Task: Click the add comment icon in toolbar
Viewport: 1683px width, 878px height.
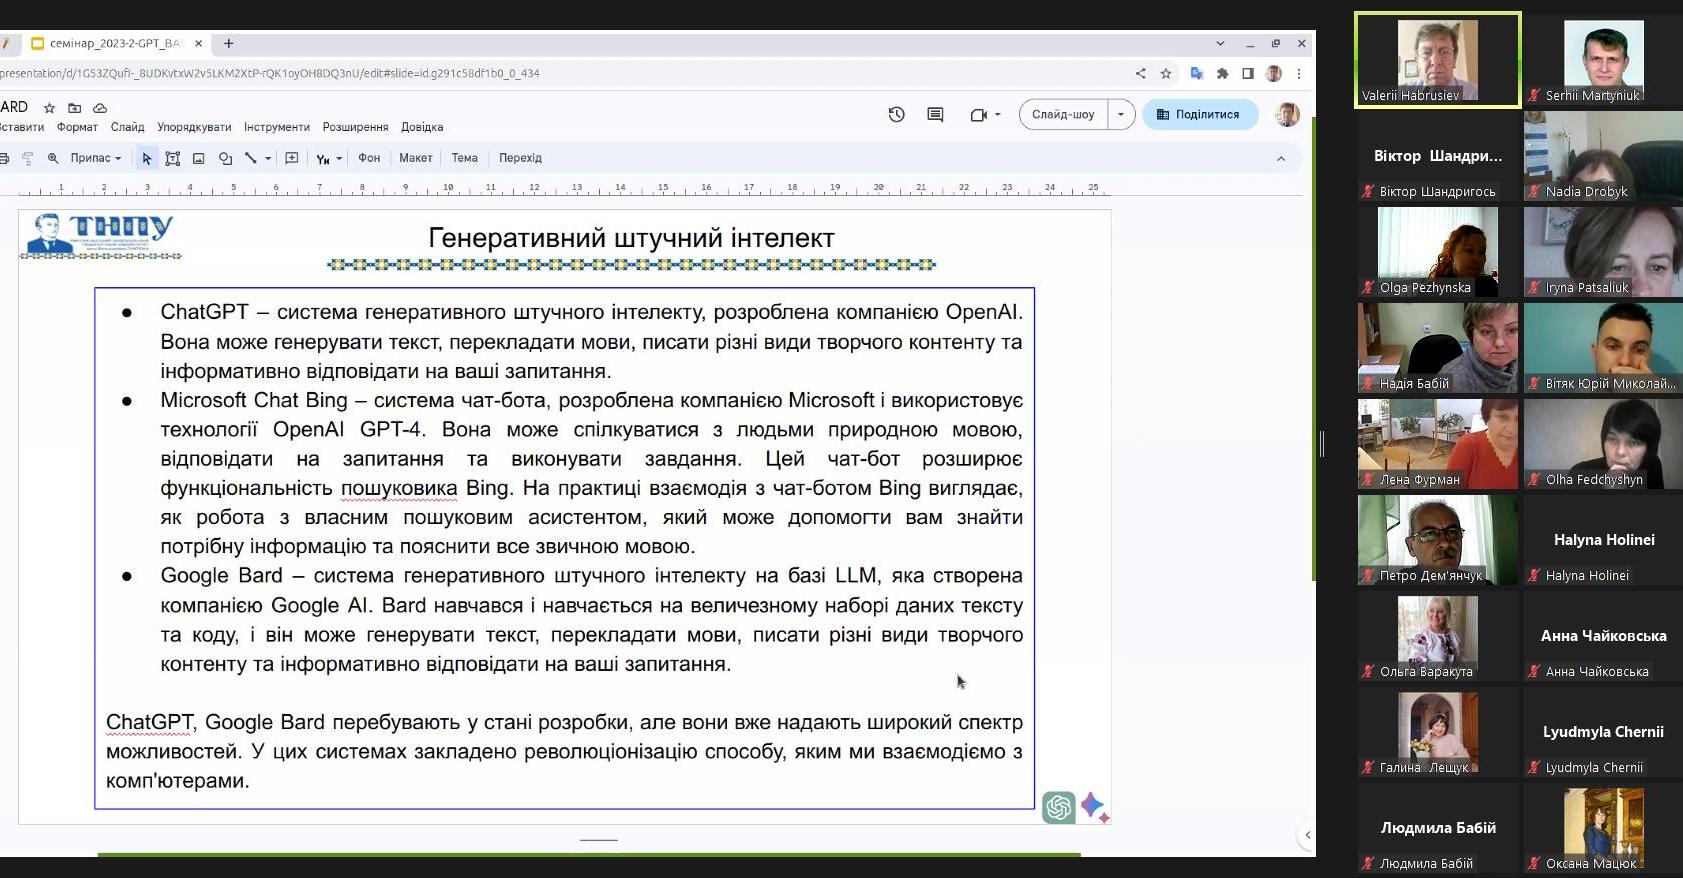Action: [292, 158]
